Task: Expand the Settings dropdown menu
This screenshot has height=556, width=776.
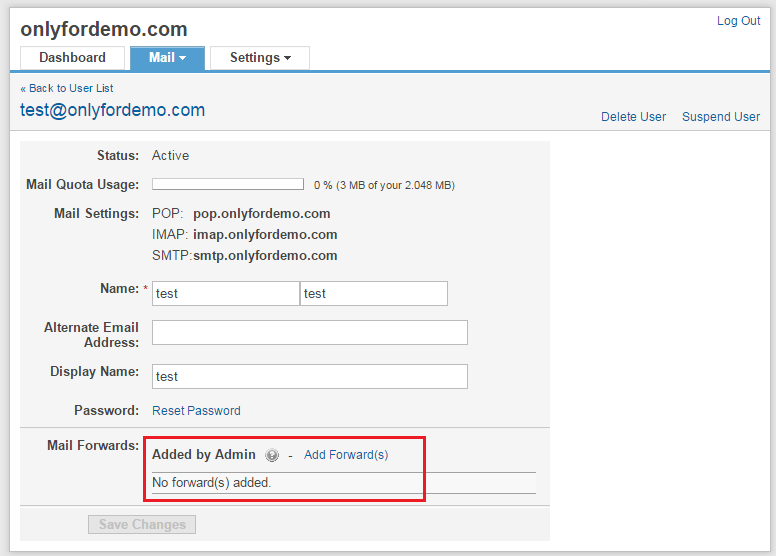Action: (260, 58)
